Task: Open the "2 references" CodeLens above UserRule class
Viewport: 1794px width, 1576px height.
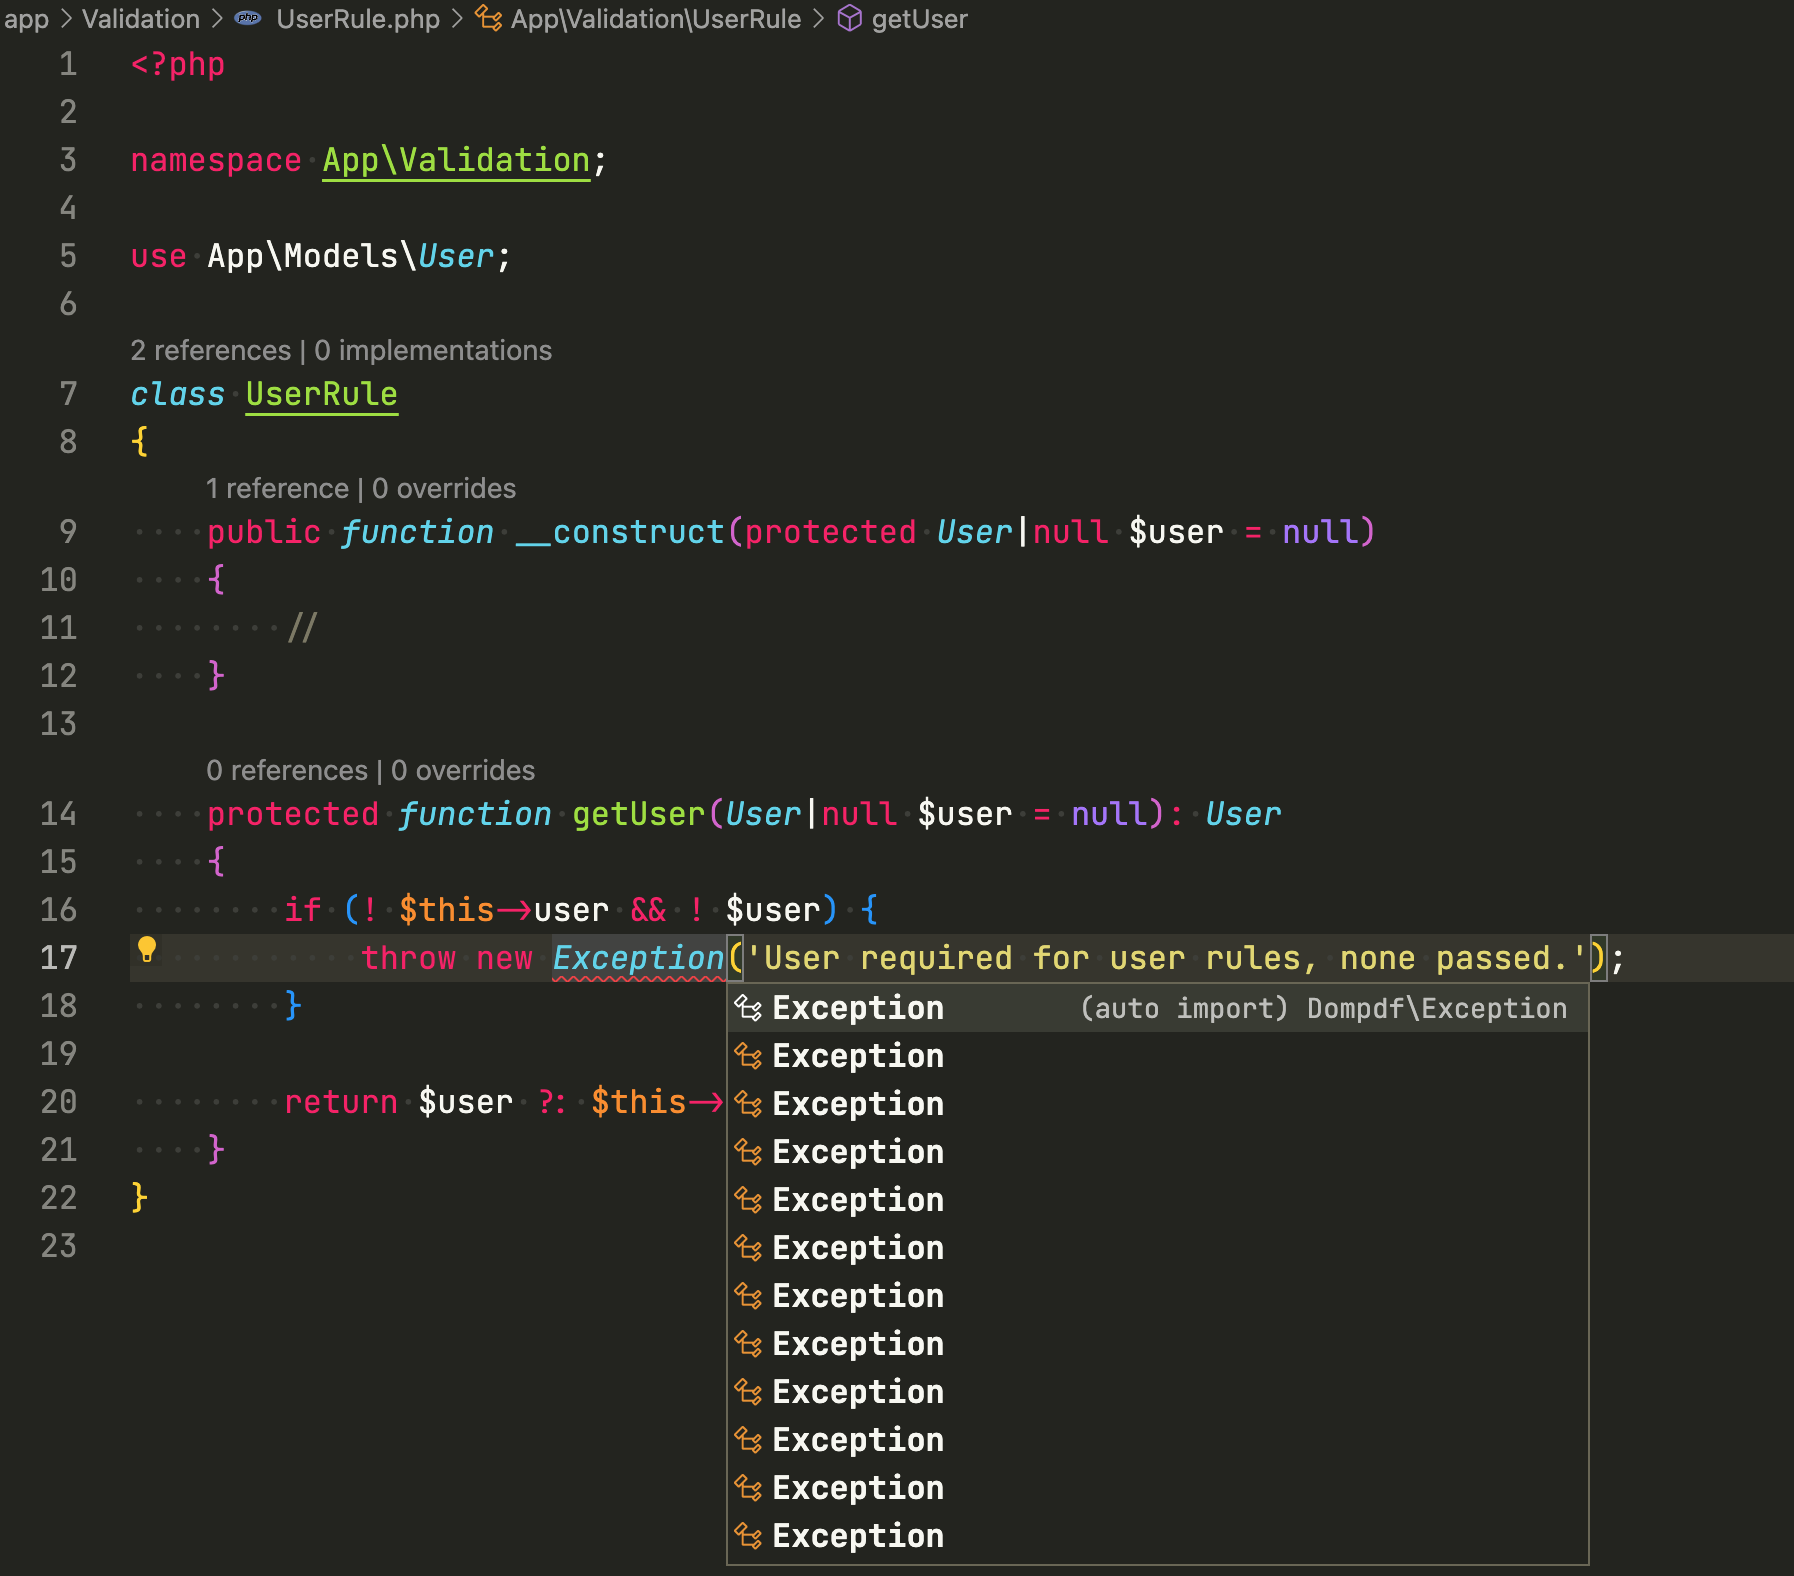Action: pyautogui.click(x=213, y=350)
